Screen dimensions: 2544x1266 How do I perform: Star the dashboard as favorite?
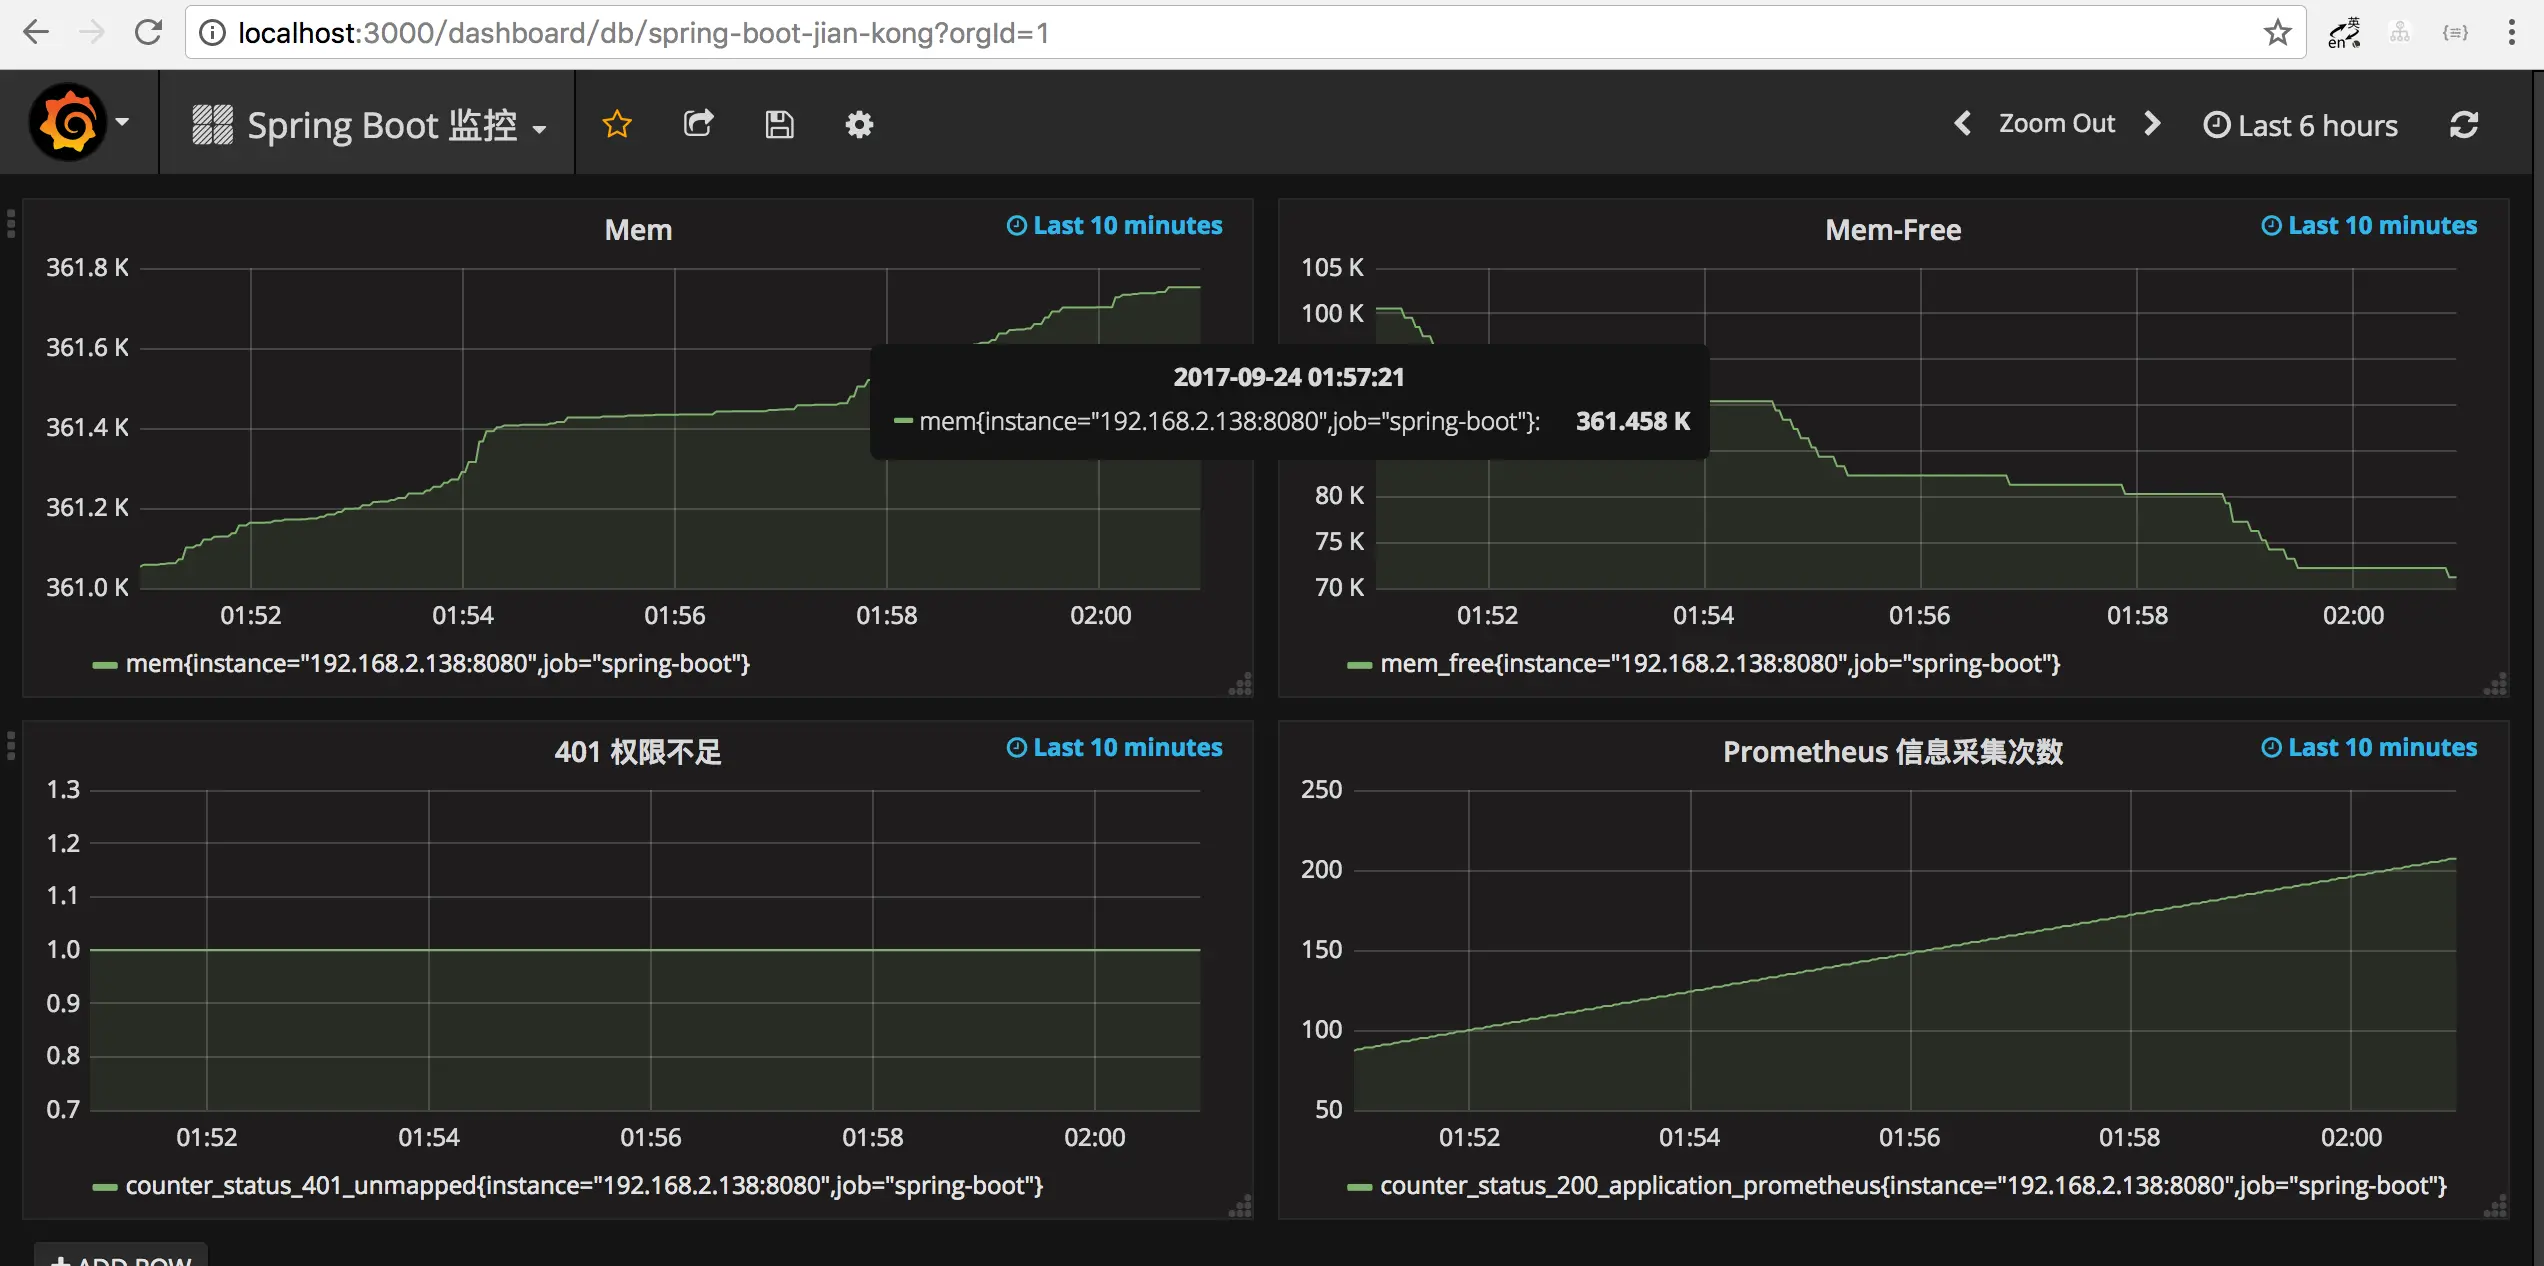pyautogui.click(x=617, y=124)
